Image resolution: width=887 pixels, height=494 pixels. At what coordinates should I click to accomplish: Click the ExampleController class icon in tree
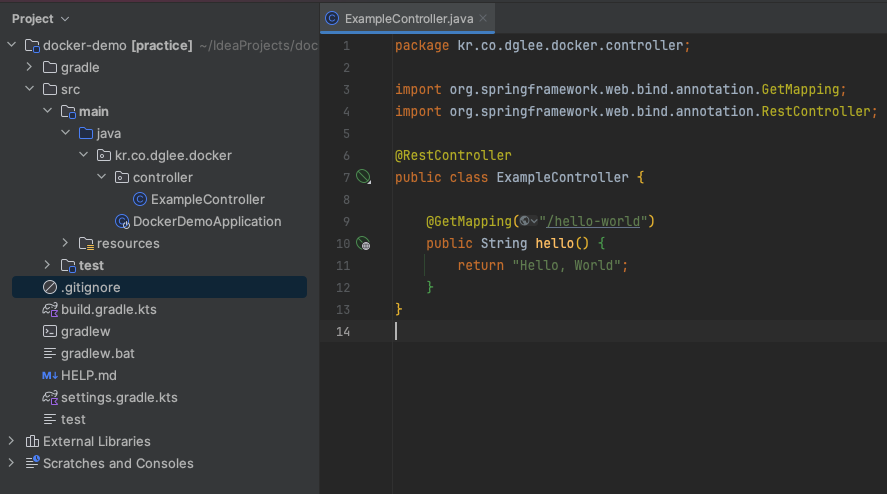(x=140, y=200)
